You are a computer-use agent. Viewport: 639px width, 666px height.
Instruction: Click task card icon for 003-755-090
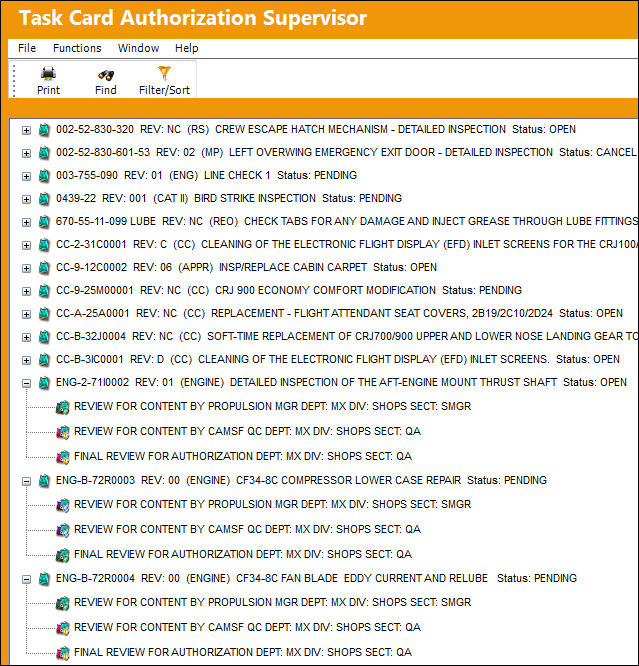[44, 176]
